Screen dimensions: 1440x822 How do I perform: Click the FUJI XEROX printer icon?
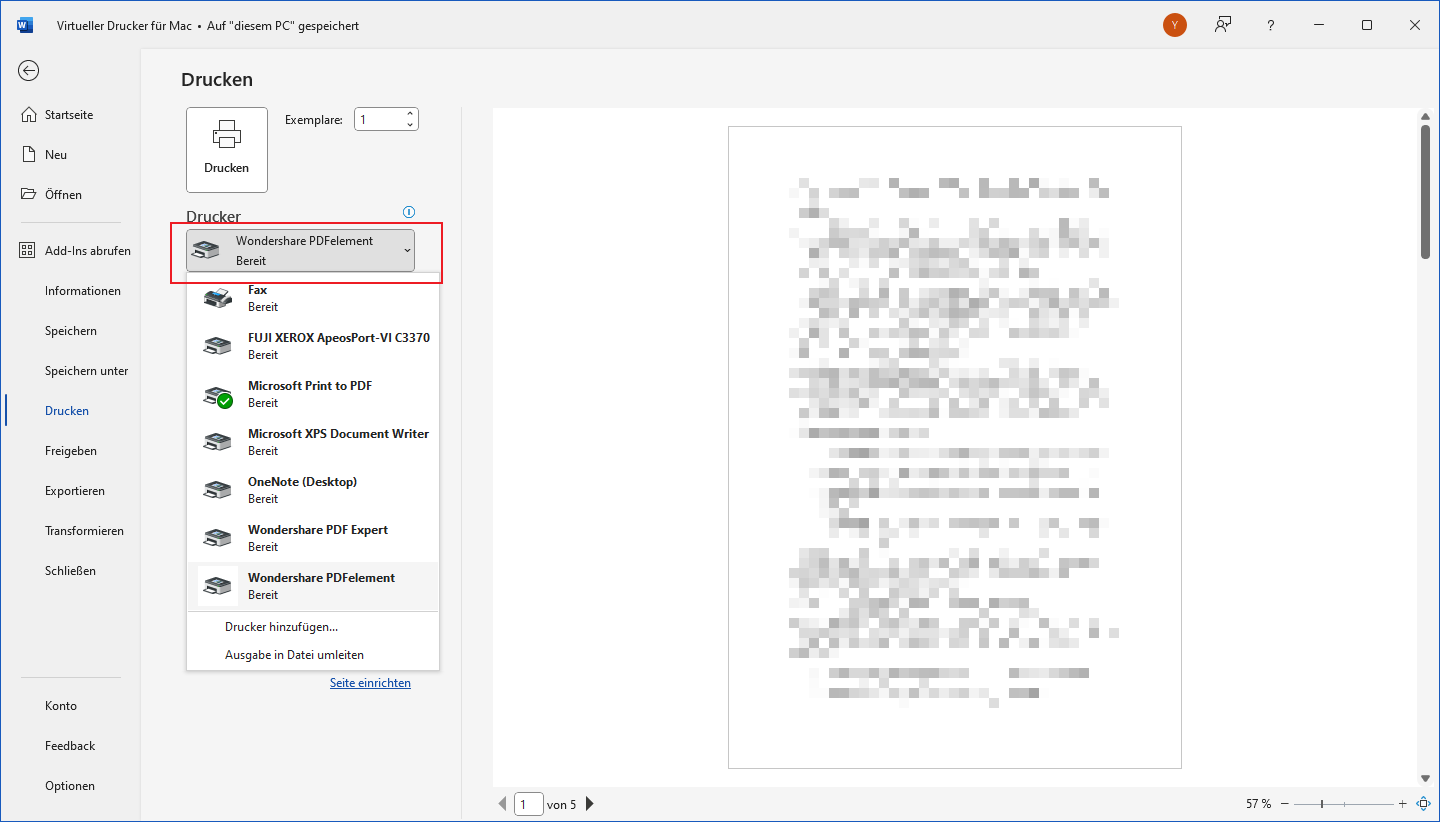[x=217, y=346]
